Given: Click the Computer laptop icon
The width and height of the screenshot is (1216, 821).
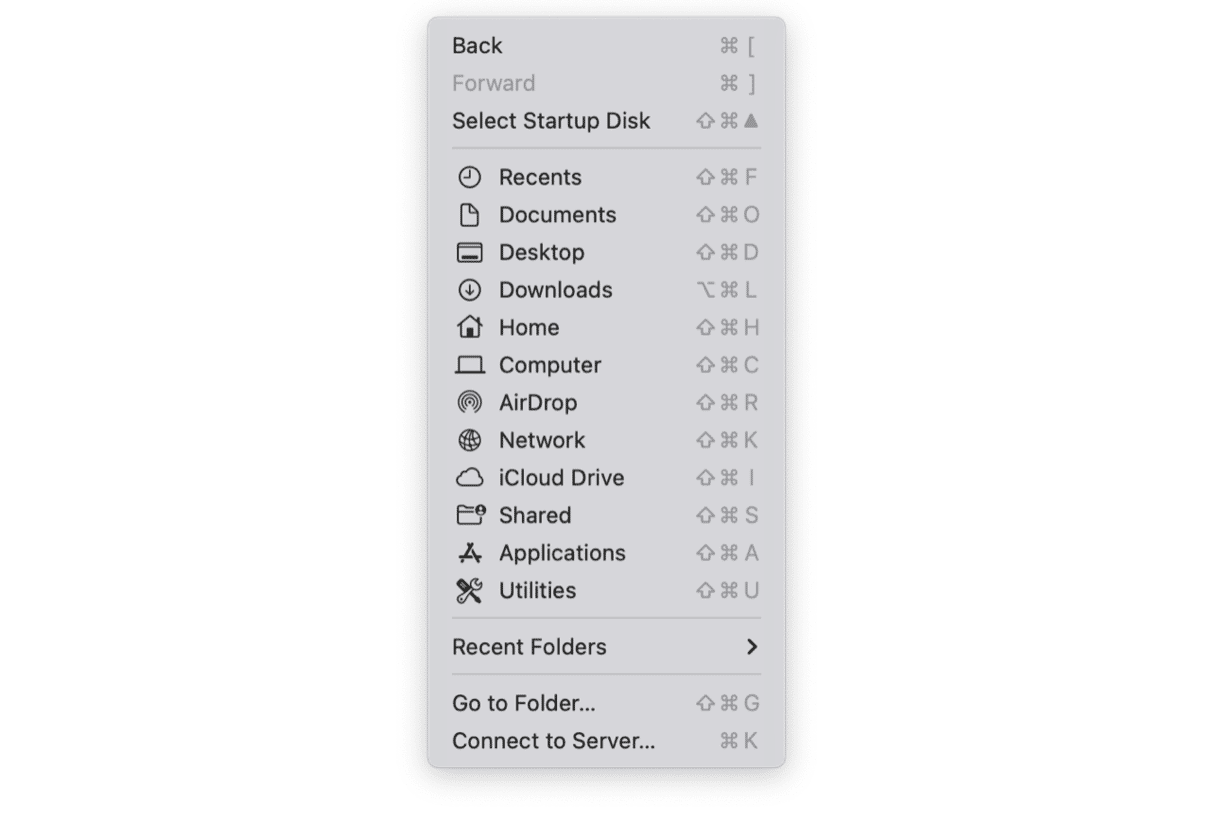Looking at the screenshot, I should pyautogui.click(x=469, y=365).
